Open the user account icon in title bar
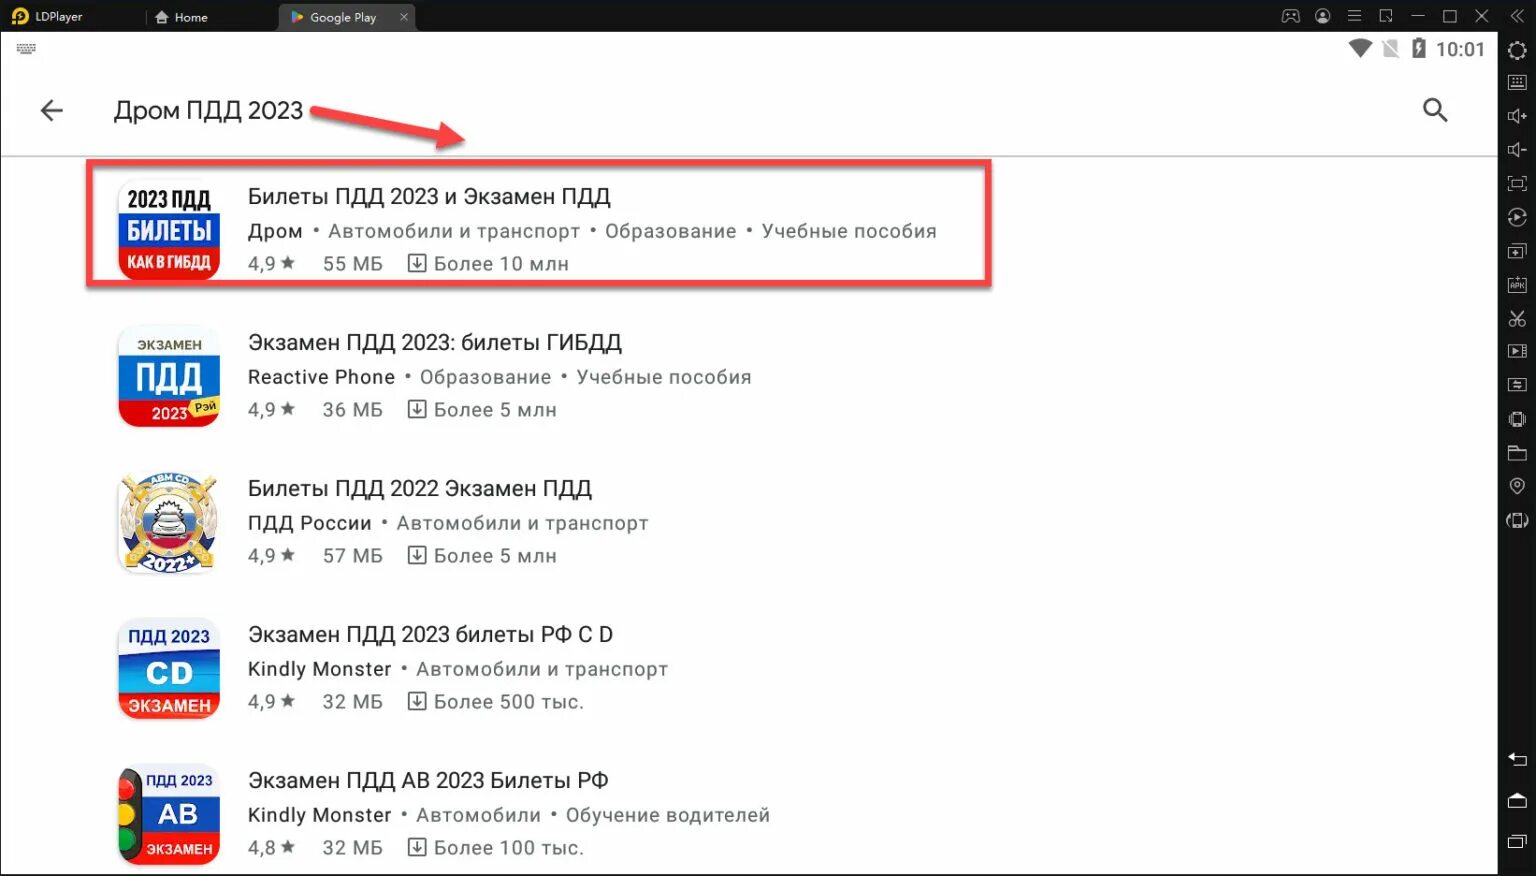The height and width of the screenshot is (876, 1536). pos(1323,16)
